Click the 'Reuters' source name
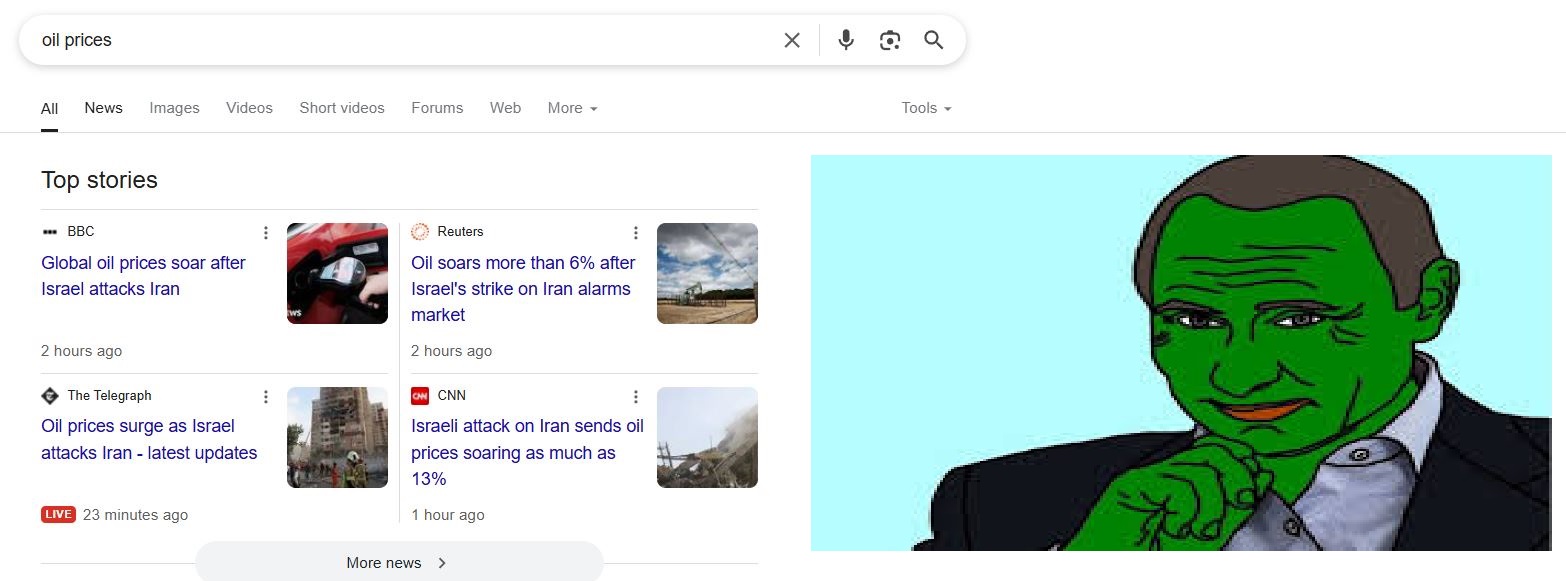 460,232
